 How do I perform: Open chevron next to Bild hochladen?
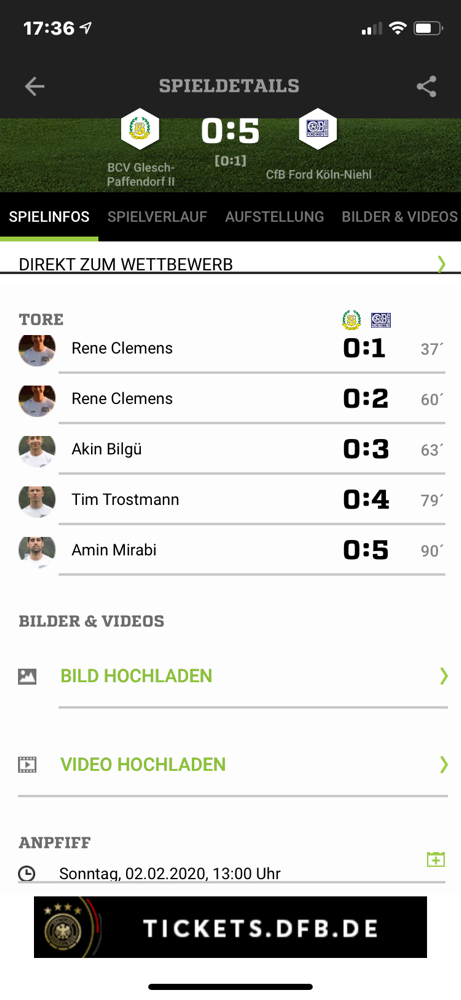pyautogui.click(x=444, y=676)
